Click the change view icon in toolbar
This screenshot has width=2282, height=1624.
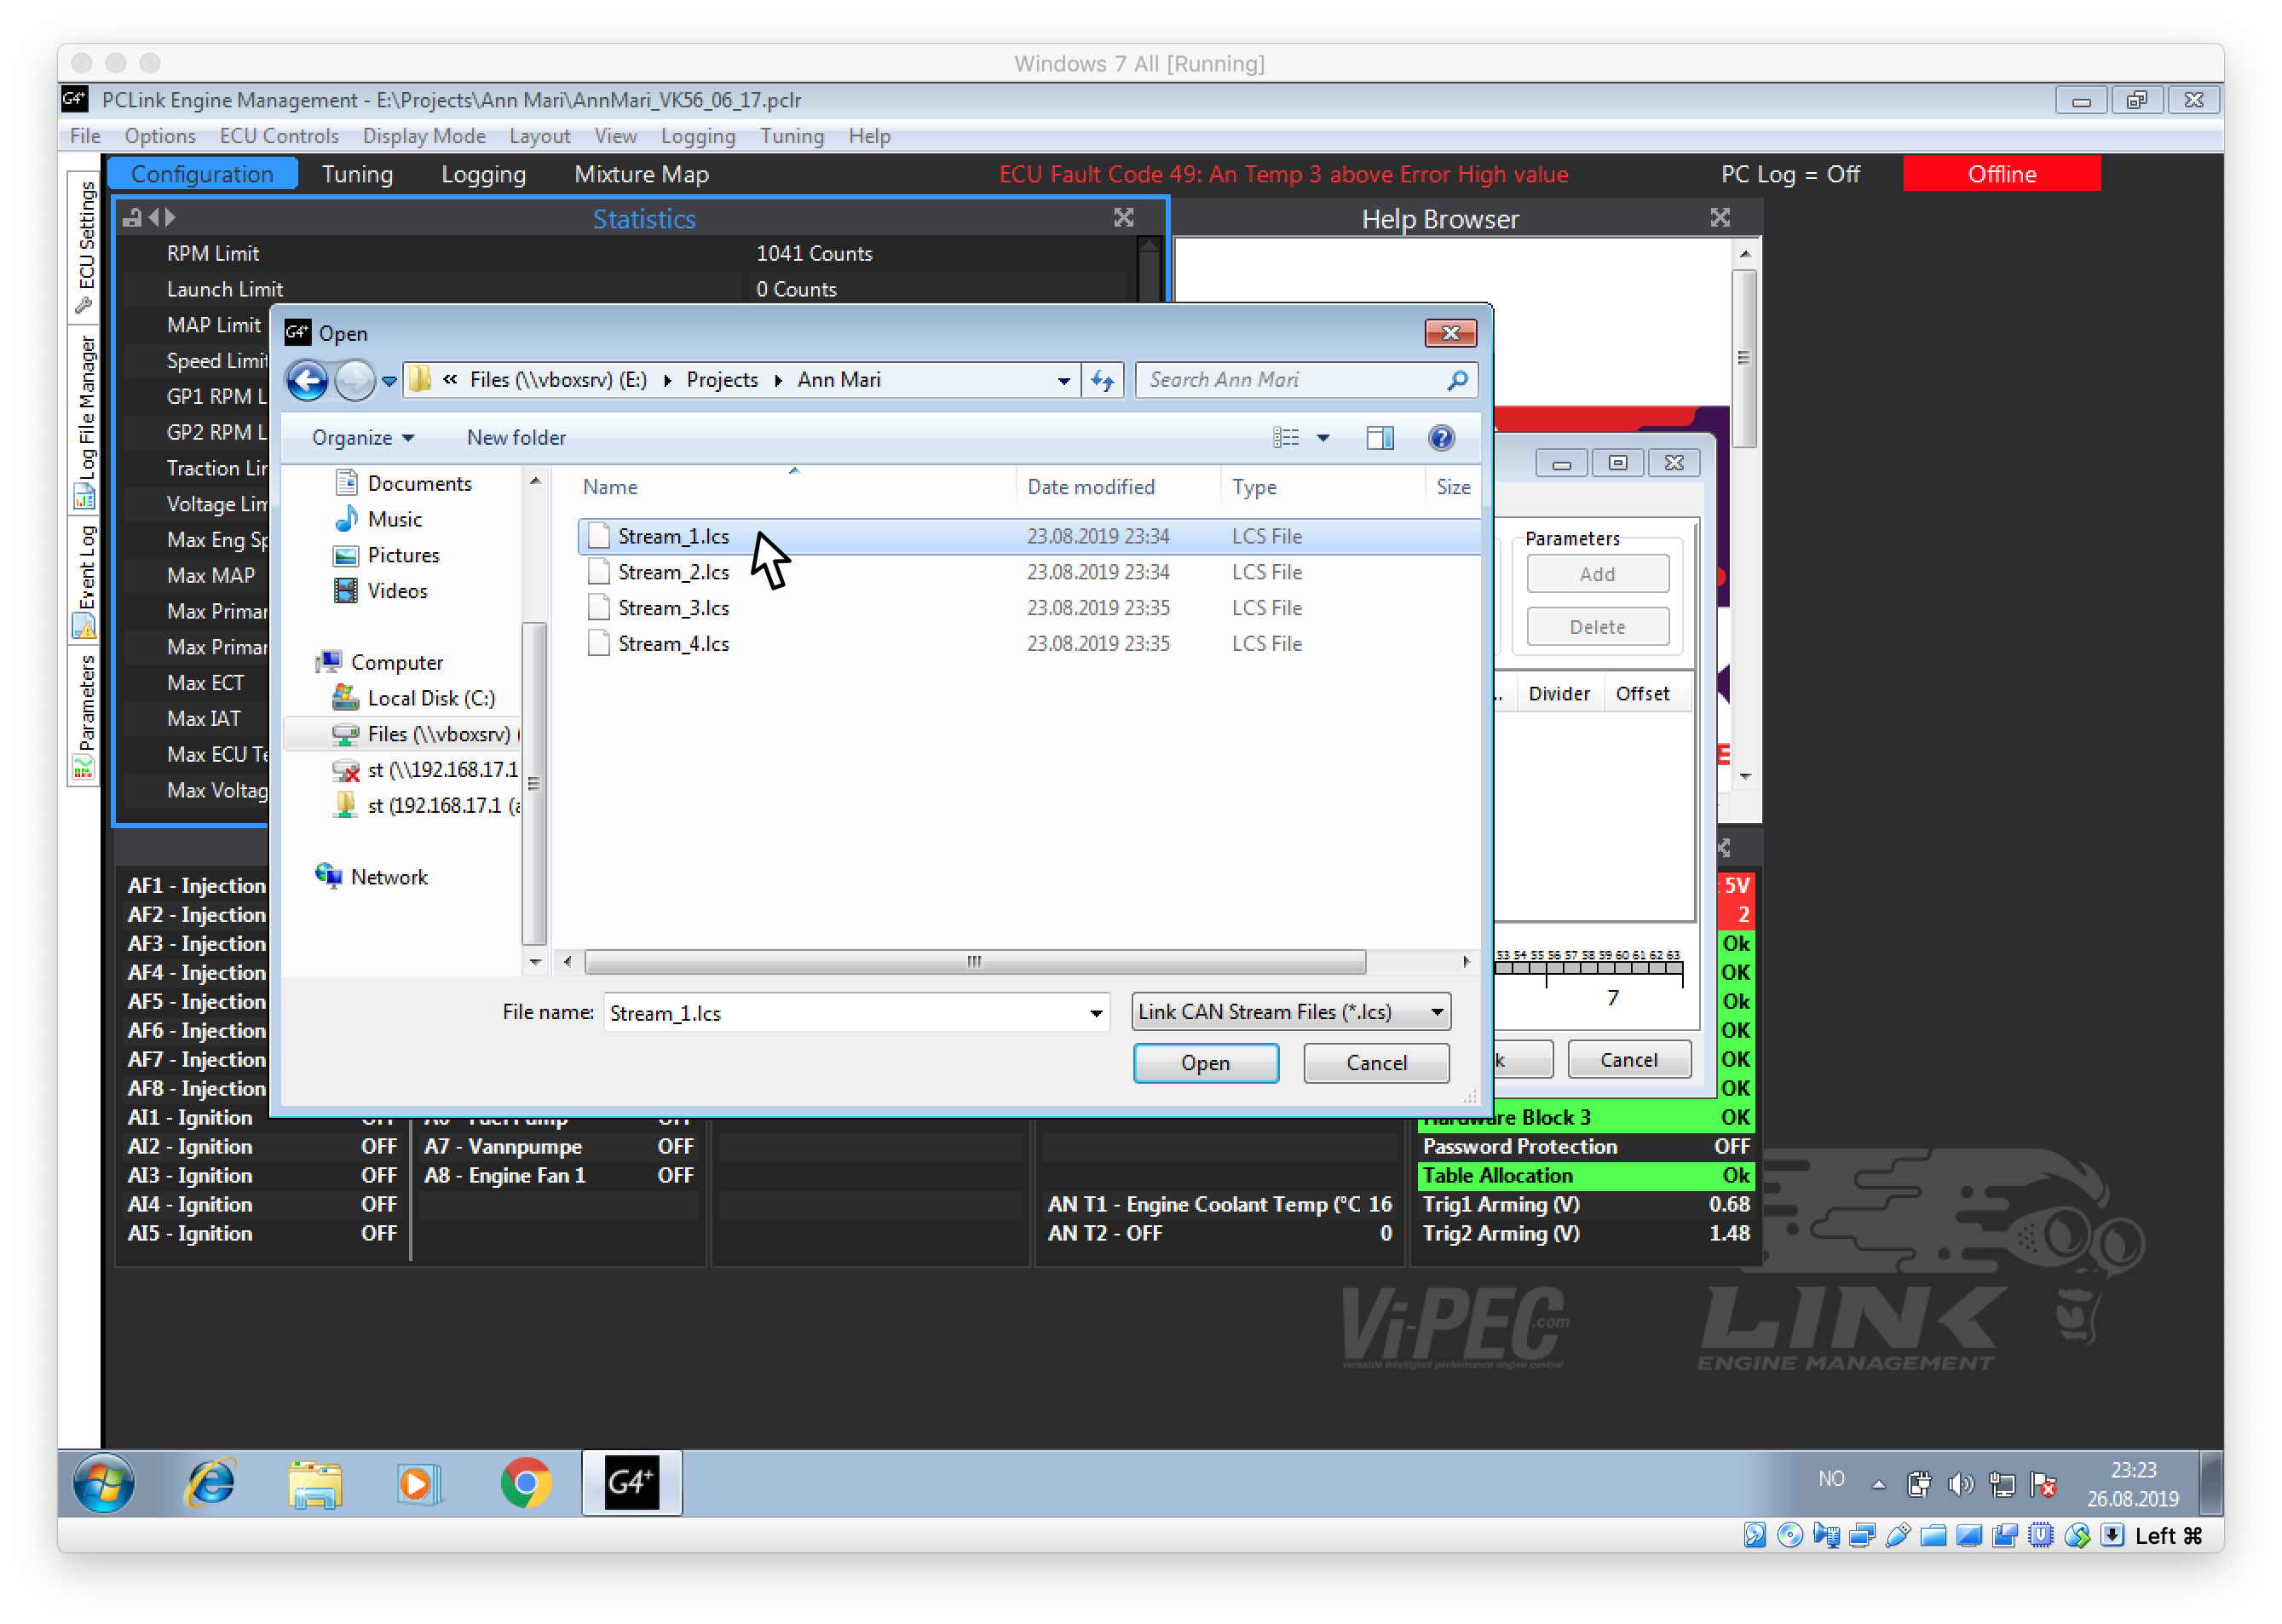click(x=1286, y=438)
